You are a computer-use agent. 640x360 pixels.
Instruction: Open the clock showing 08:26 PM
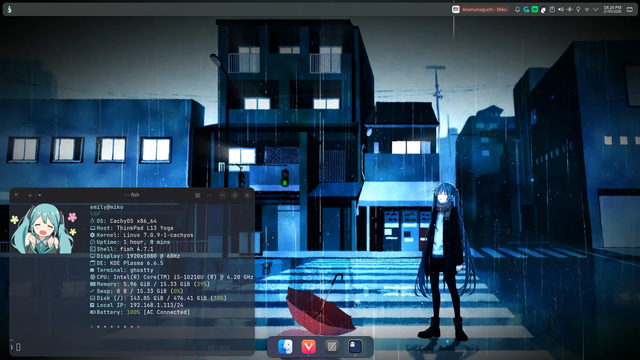pos(612,9)
